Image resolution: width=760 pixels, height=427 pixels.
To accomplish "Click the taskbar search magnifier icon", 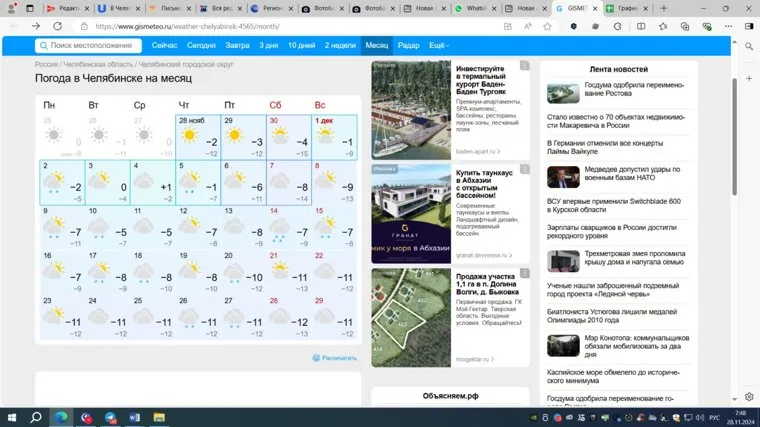I will point(36,416).
